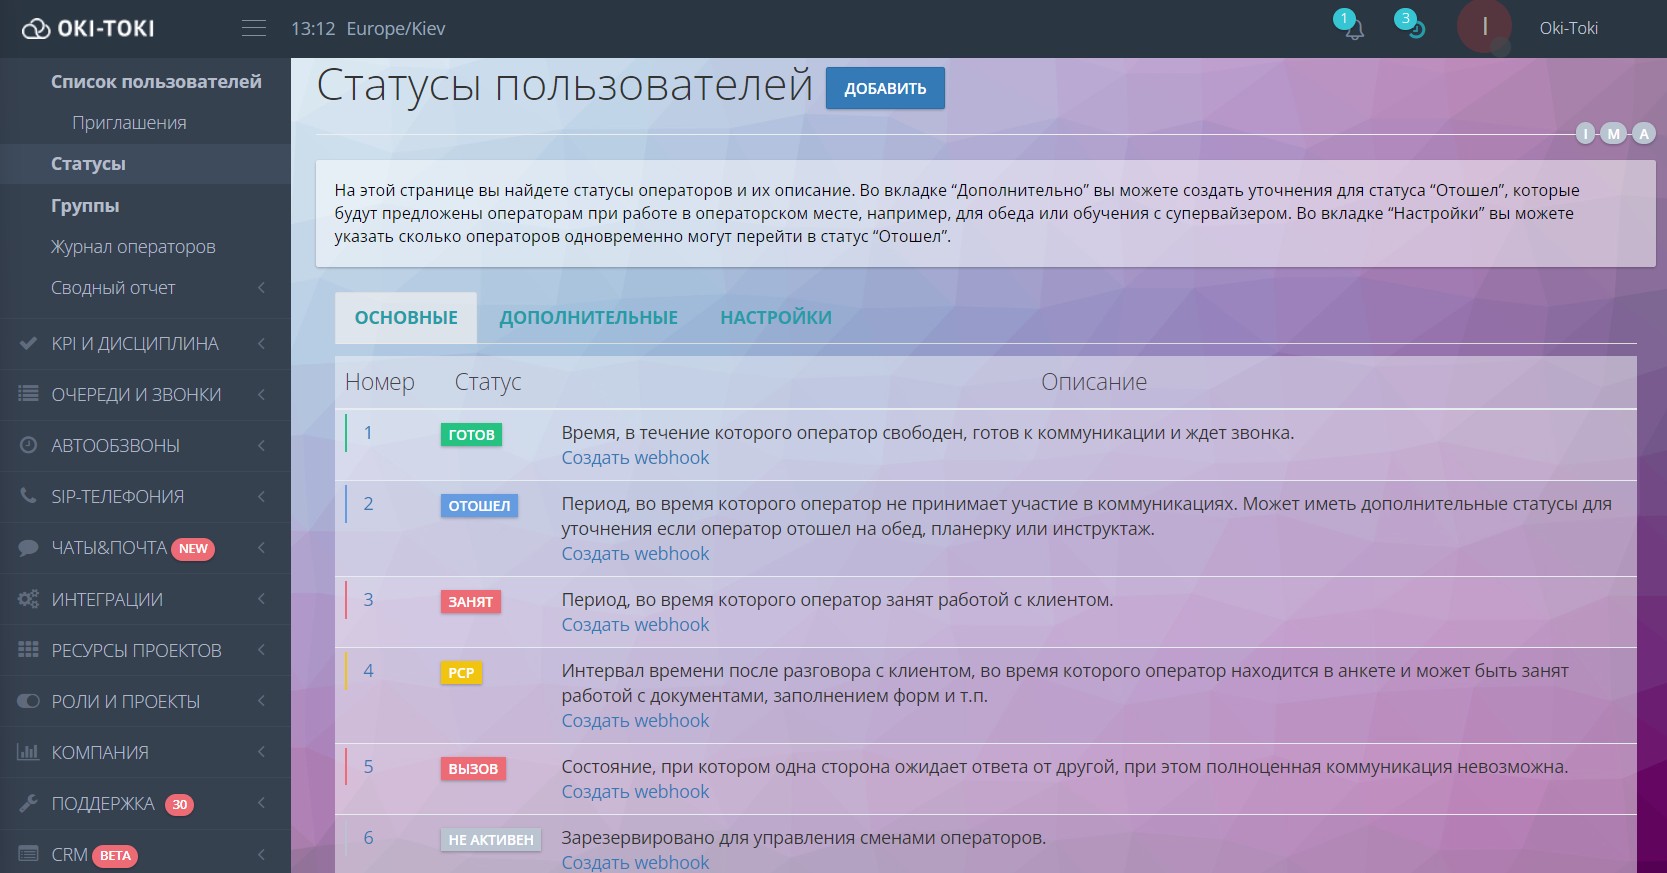The image size is (1667, 873).
Task: Click the Добавить button
Action: pyautogui.click(x=885, y=88)
